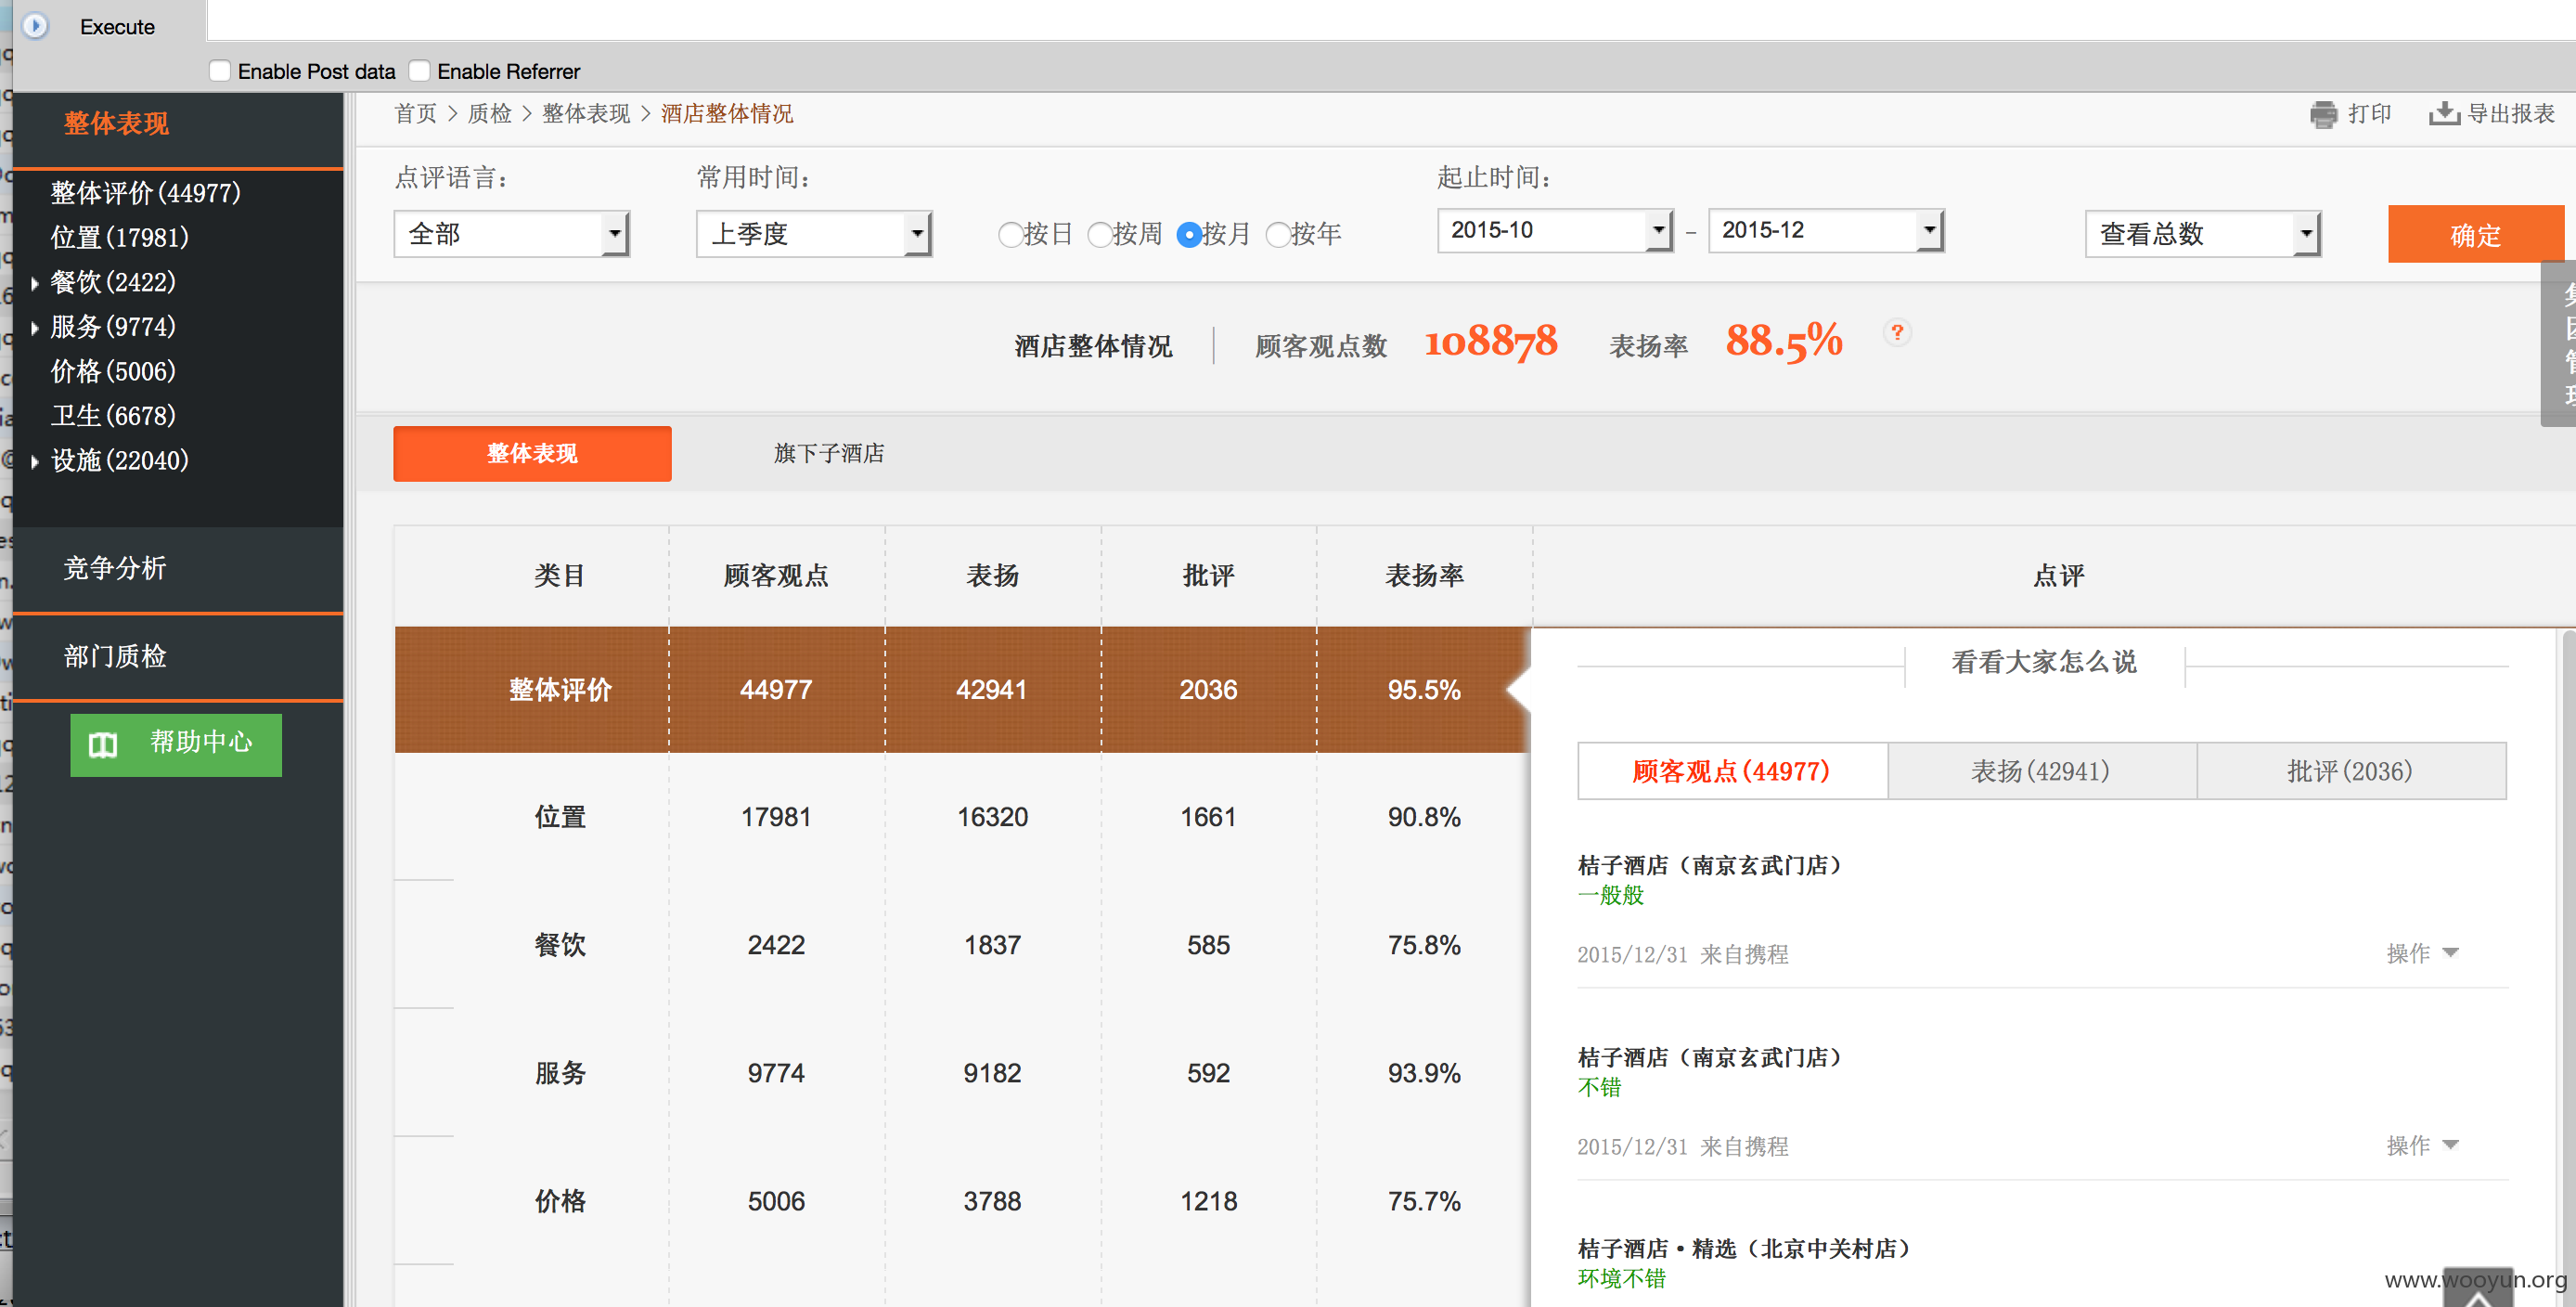Click the 整体评价 row in the table

point(962,690)
